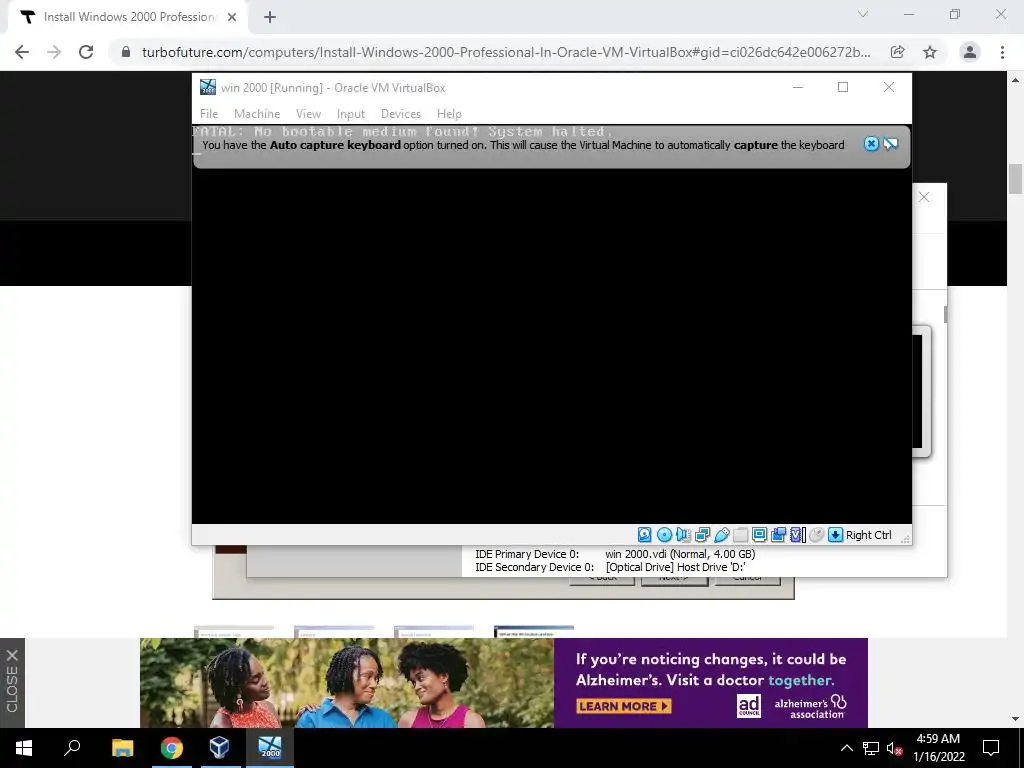
Task: Open the Devices menu
Action: tap(400, 114)
